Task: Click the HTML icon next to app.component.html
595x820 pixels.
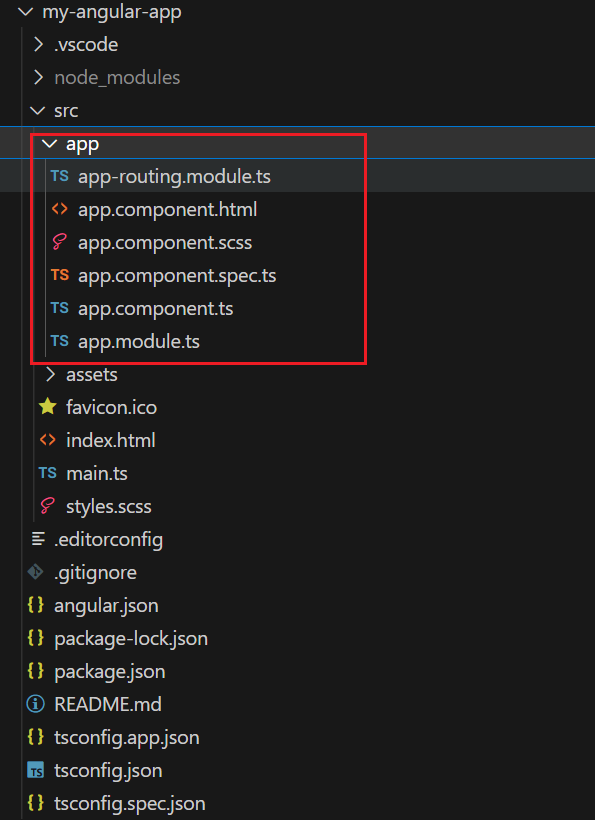Action: pos(58,209)
